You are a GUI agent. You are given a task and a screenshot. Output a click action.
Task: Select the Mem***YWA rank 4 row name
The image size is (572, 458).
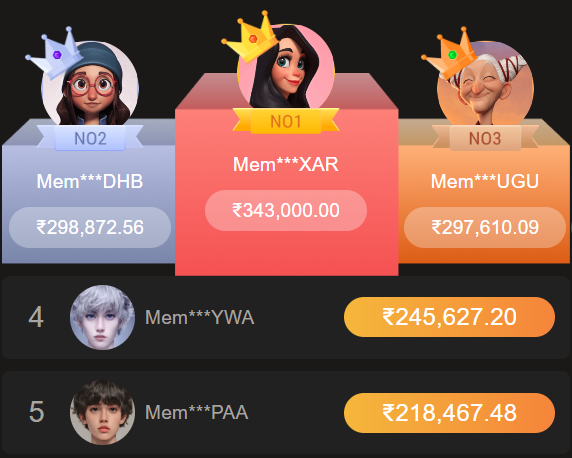point(200,317)
